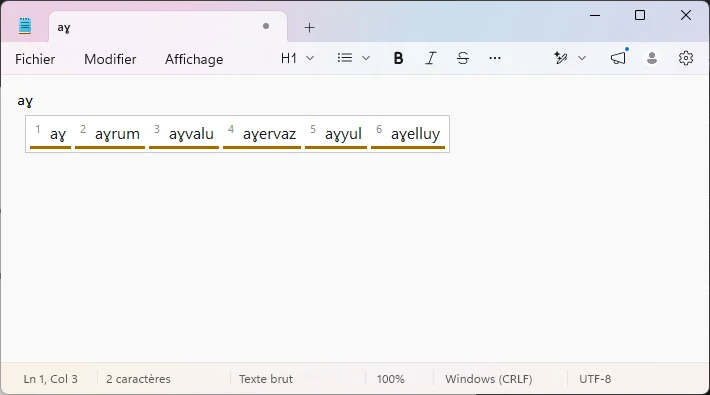Toggle strikethrough formatting
Screen dimensions: 710x395
(463, 58)
